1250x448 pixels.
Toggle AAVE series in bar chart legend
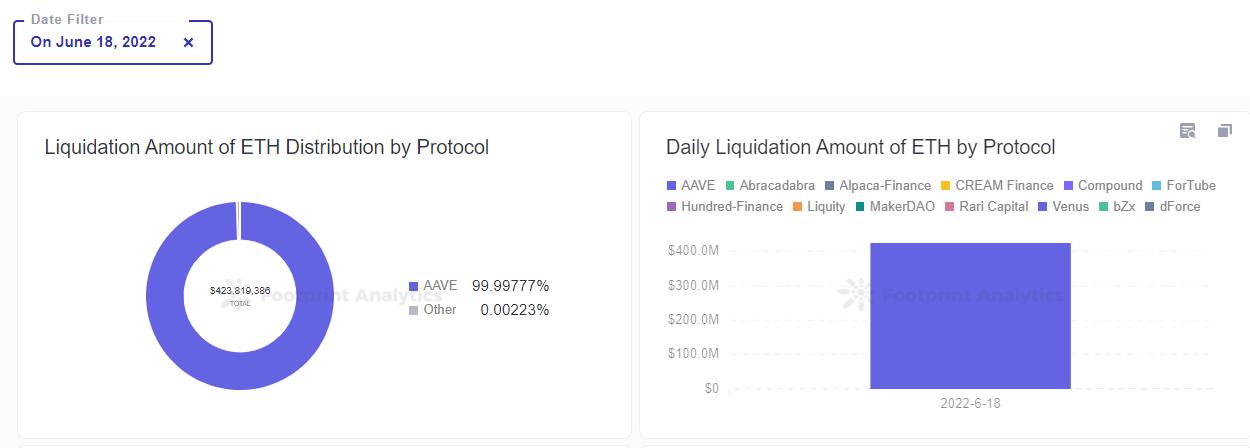click(691, 186)
